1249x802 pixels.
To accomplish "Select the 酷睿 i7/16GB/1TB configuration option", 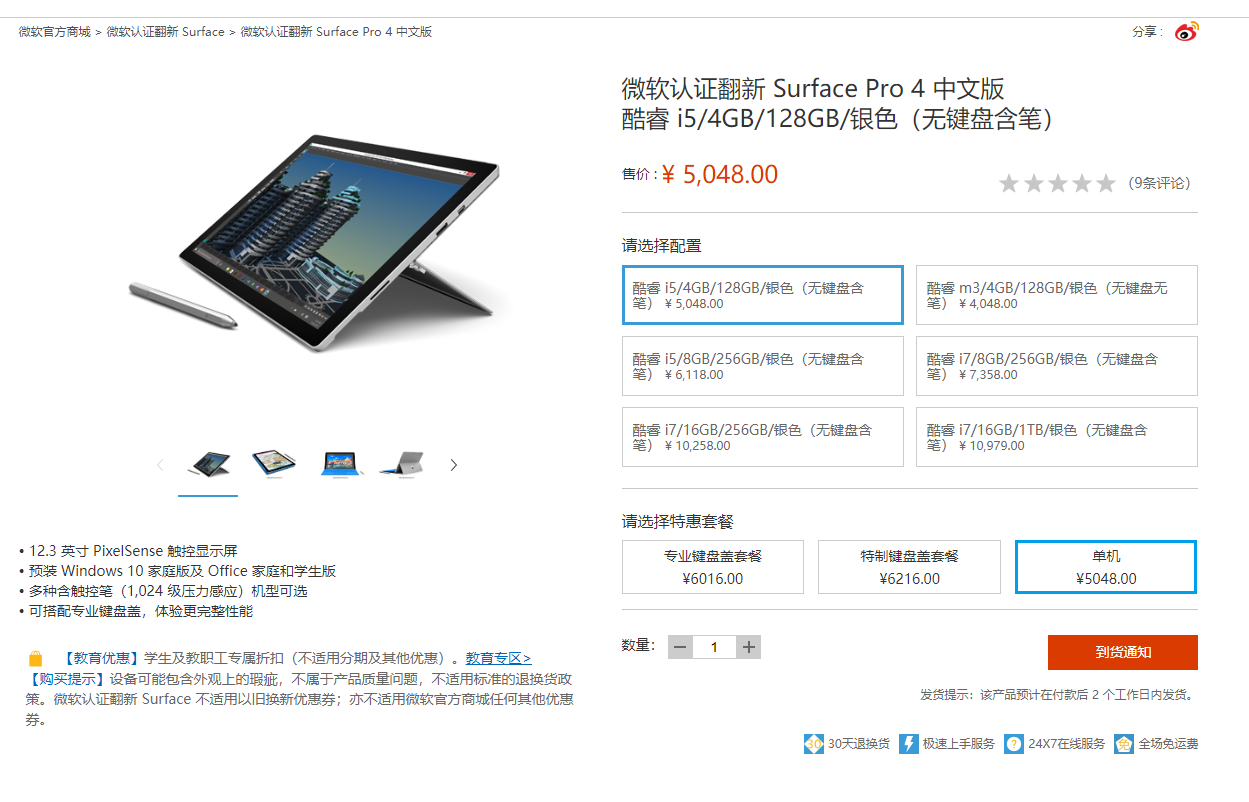I will [1056, 437].
